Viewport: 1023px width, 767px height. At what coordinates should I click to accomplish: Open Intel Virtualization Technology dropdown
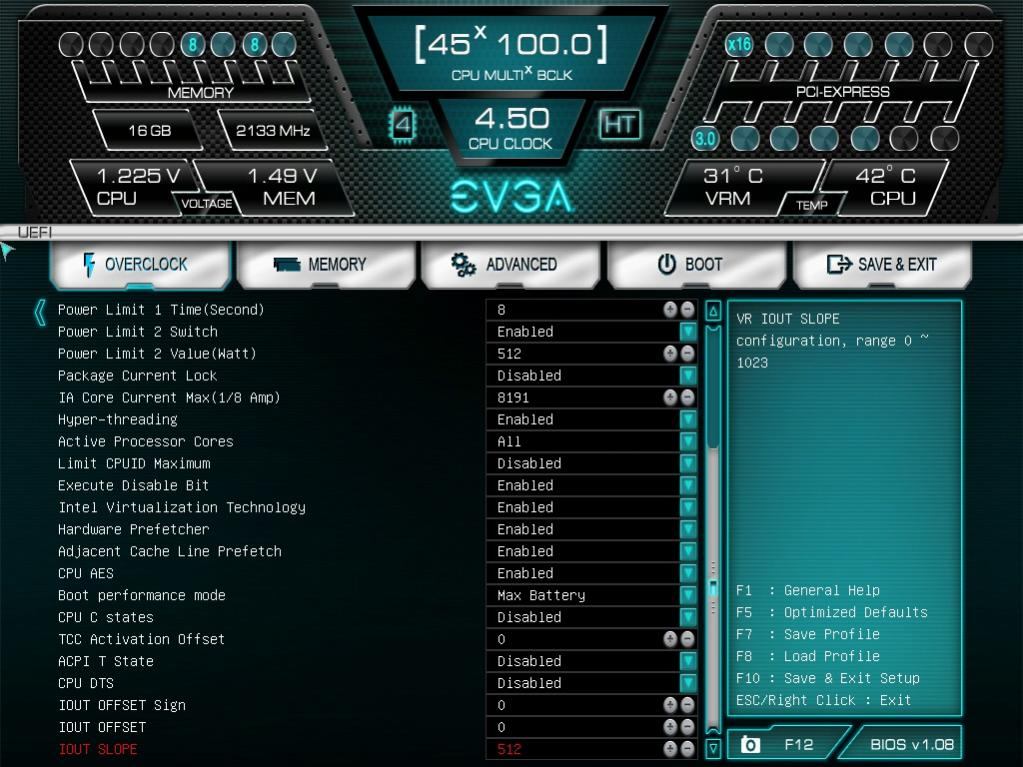[x=688, y=507]
